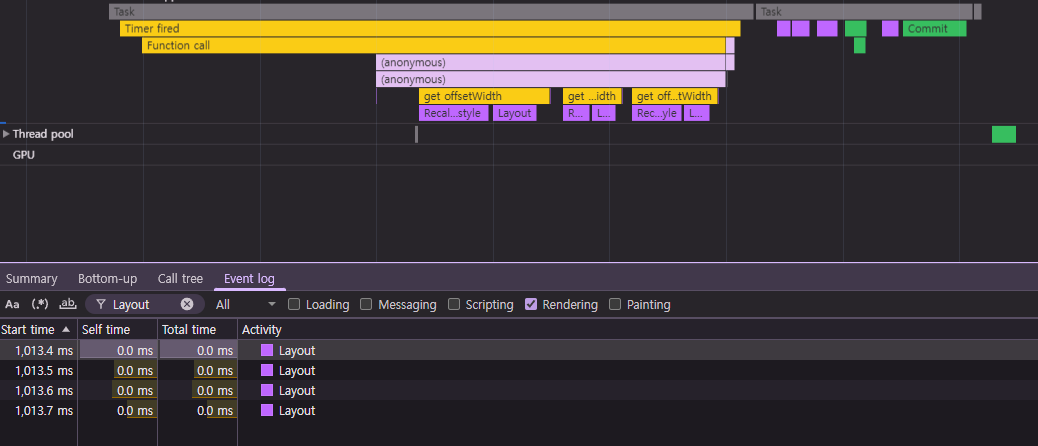
Task: Open the All duration dropdown
Action: coord(246,304)
